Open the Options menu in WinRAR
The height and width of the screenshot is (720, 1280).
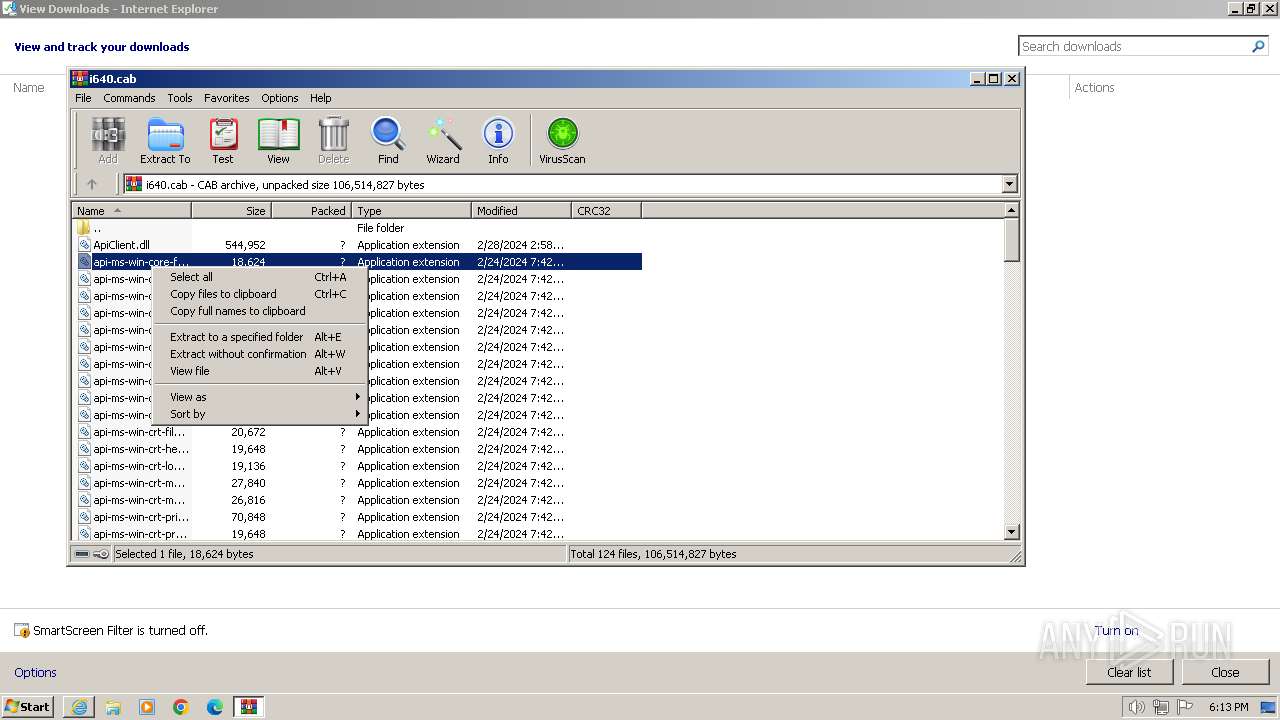click(x=280, y=98)
